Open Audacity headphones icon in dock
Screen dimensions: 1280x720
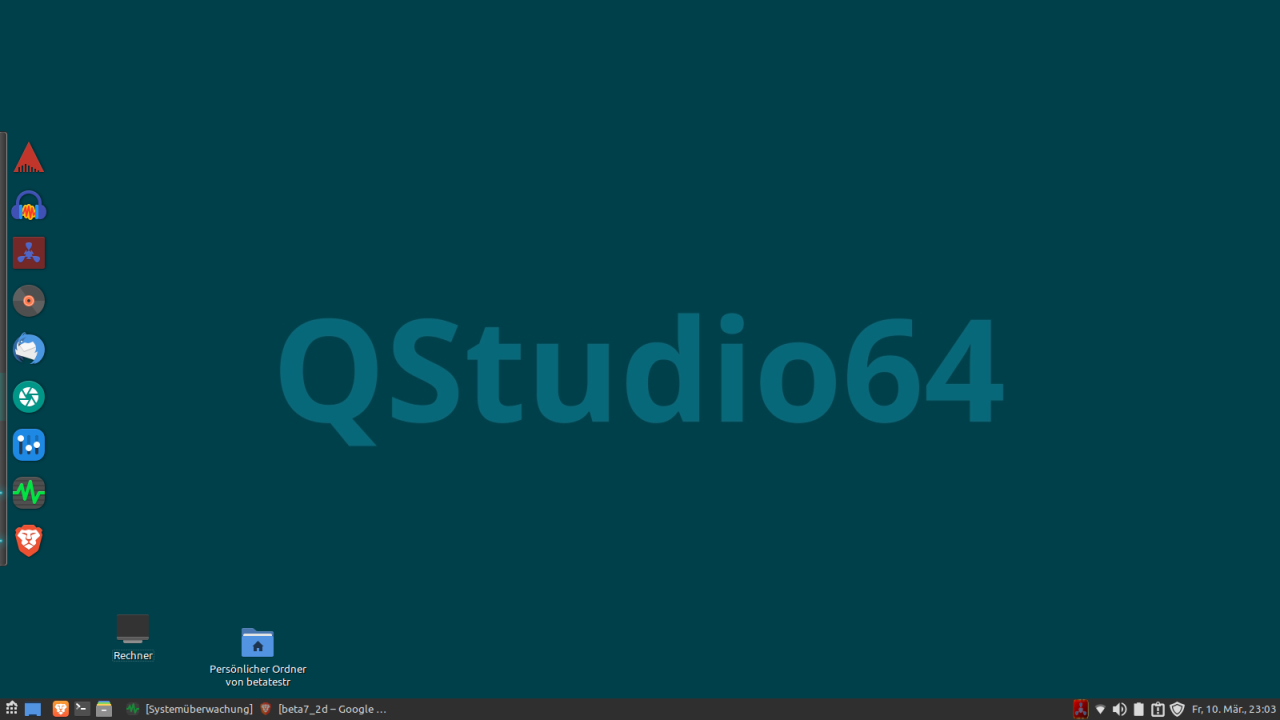(28, 206)
